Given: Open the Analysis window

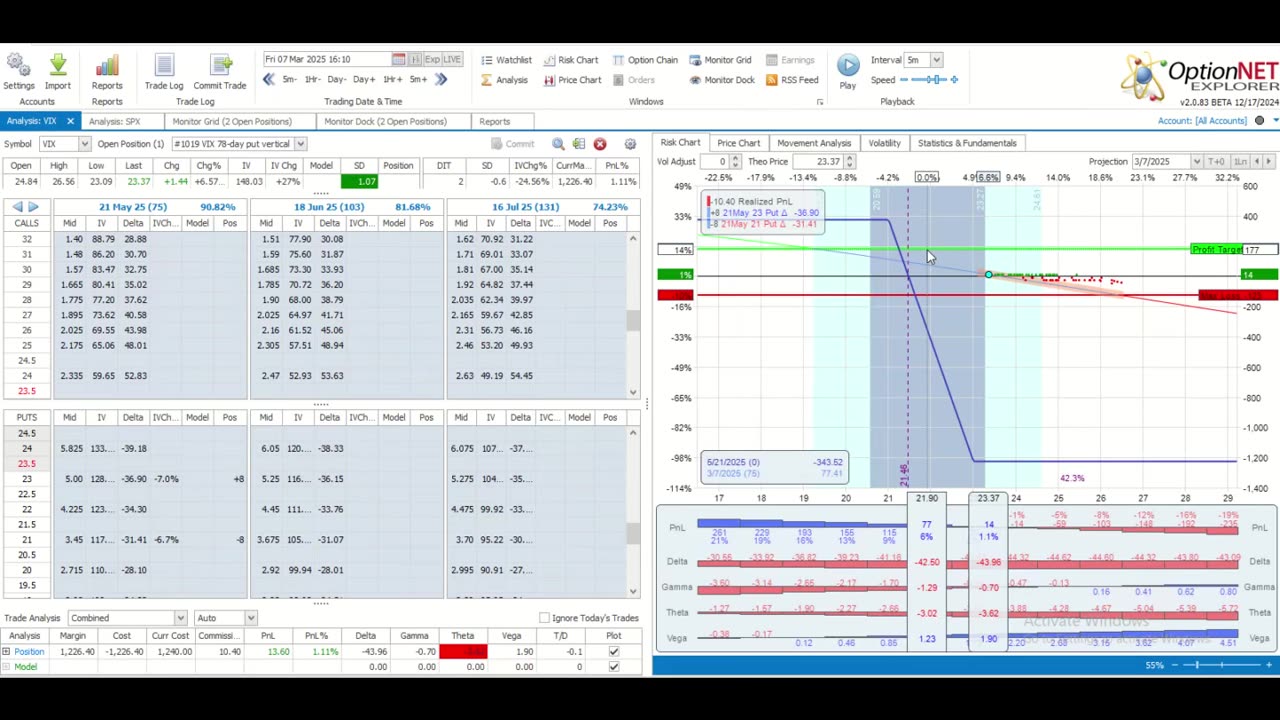Looking at the screenshot, I should (503, 80).
